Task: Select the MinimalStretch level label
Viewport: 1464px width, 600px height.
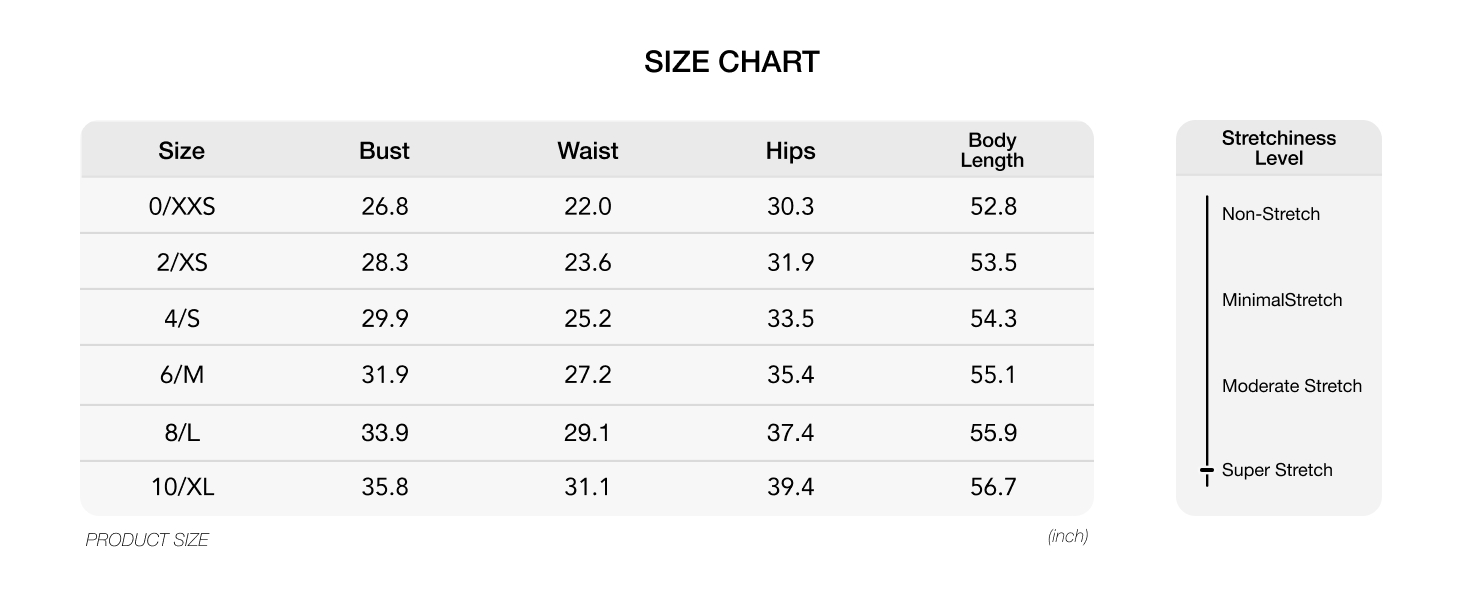Action: point(1282,300)
